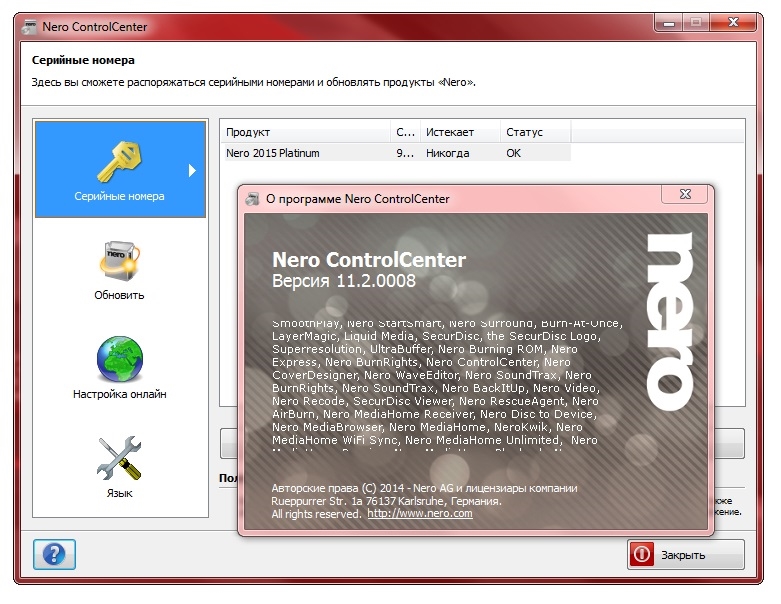Image resolution: width=781 pixels, height=604 pixels.
Task: Open the http://www.nero.com link
Action: (420, 513)
